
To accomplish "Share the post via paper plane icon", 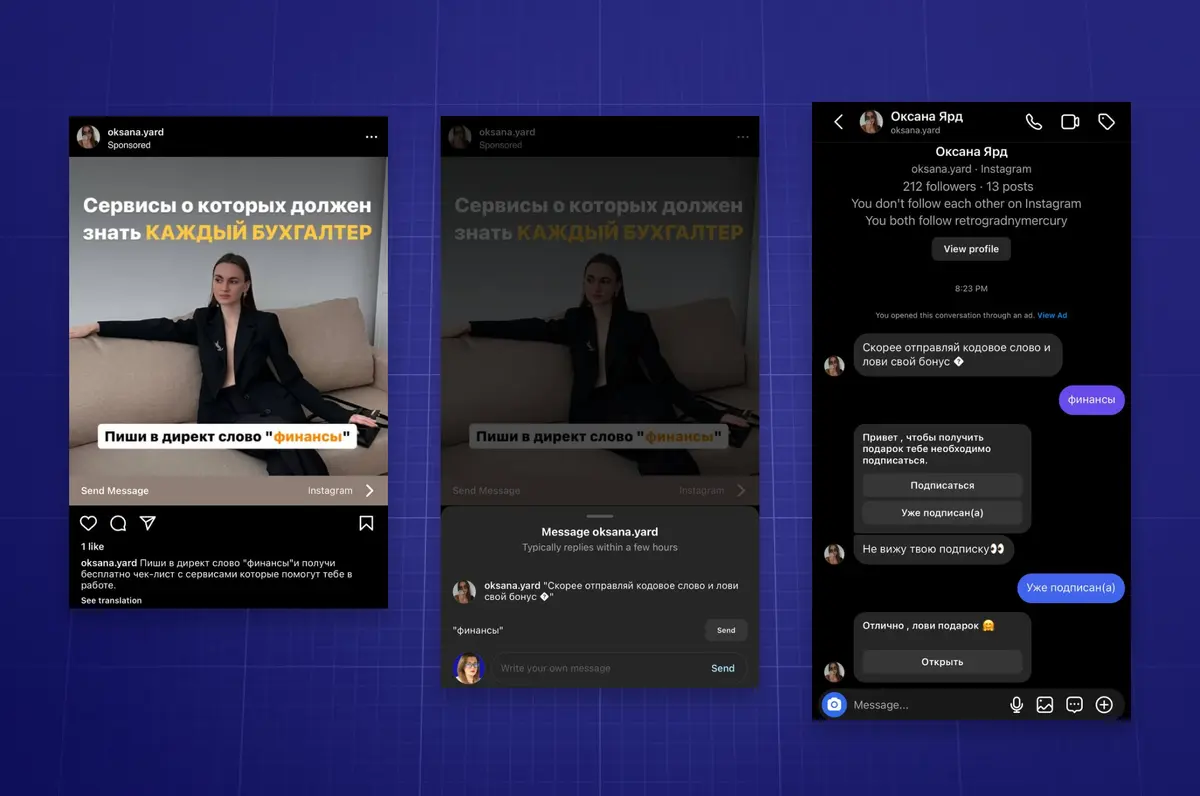I will click(147, 523).
